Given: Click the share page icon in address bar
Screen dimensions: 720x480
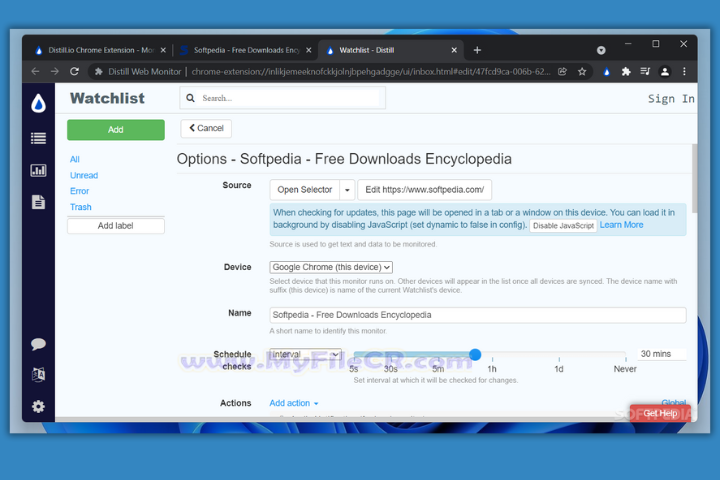Looking at the screenshot, I should (x=562, y=72).
